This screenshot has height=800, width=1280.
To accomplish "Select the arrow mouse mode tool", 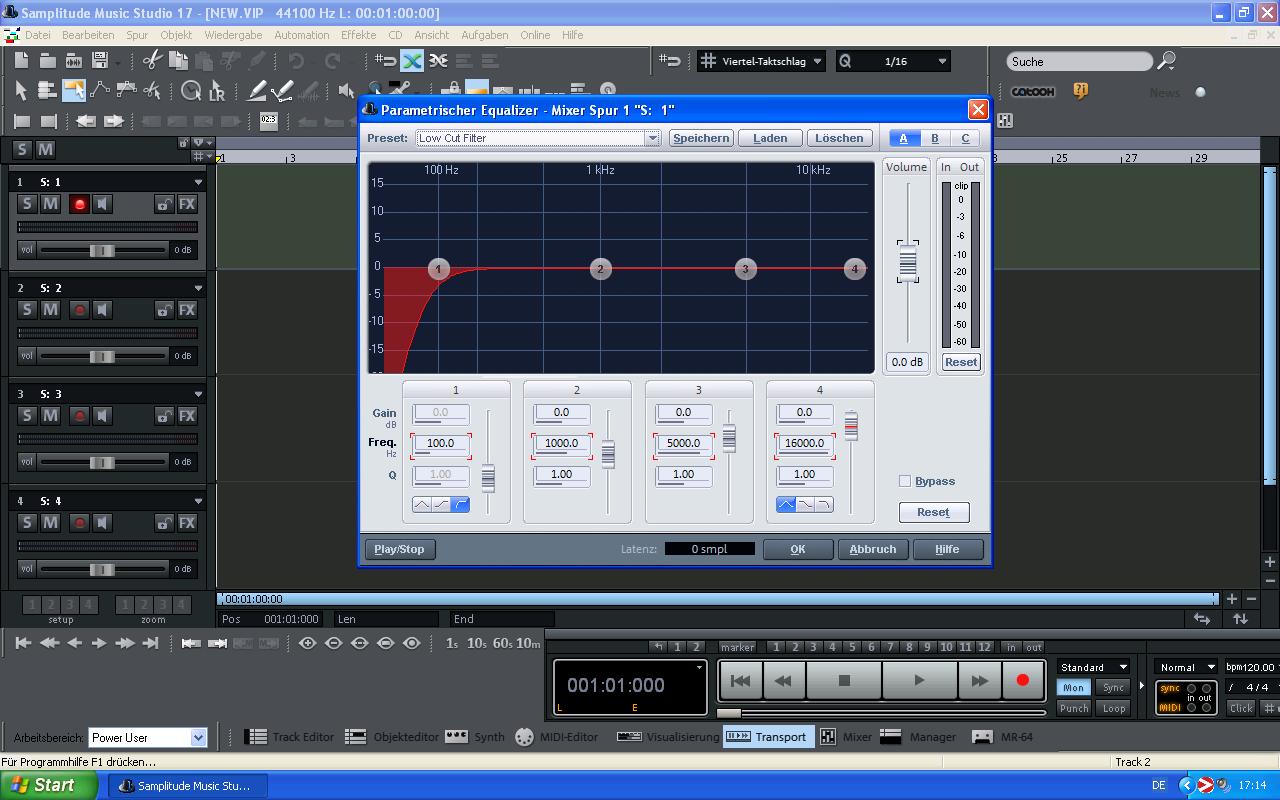I will (x=21, y=91).
